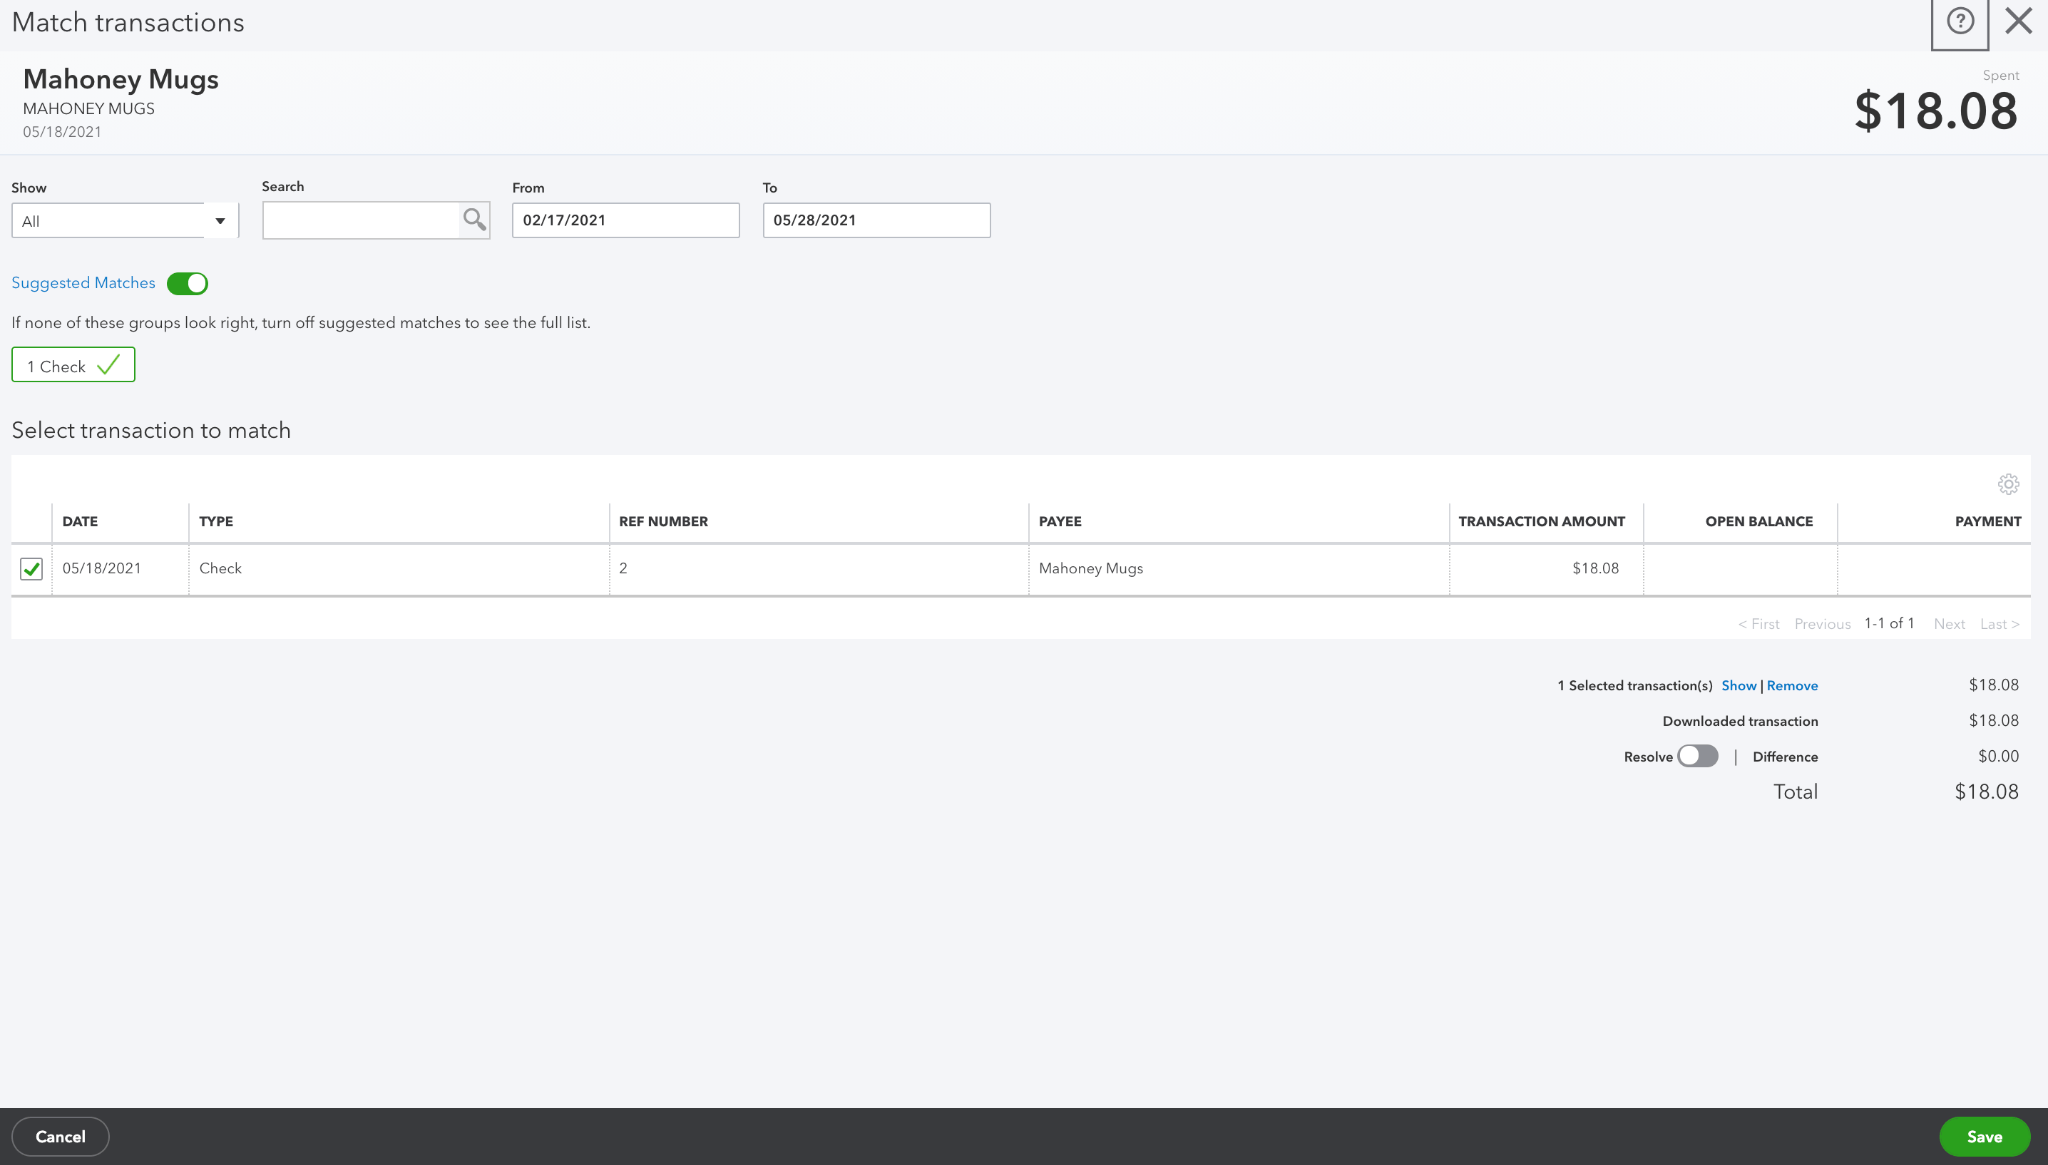Toggle the Resolve difference switch
The image size is (2048, 1165).
point(1697,756)
